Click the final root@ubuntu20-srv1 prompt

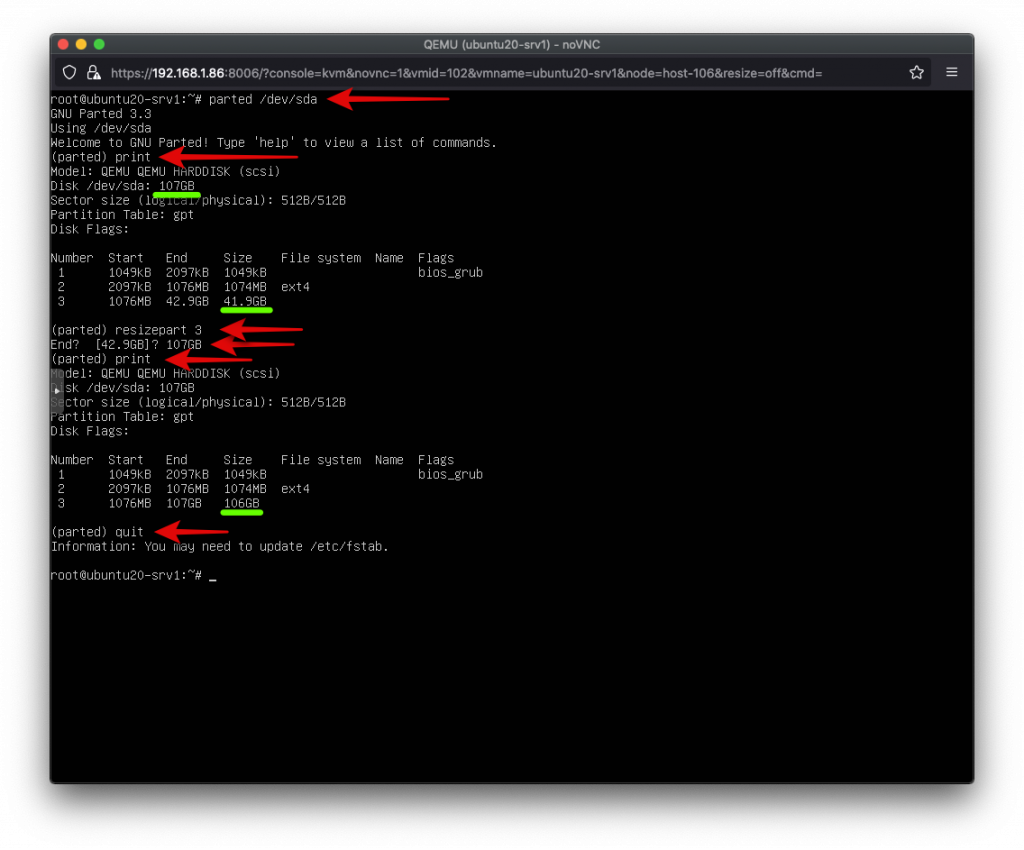126,575
